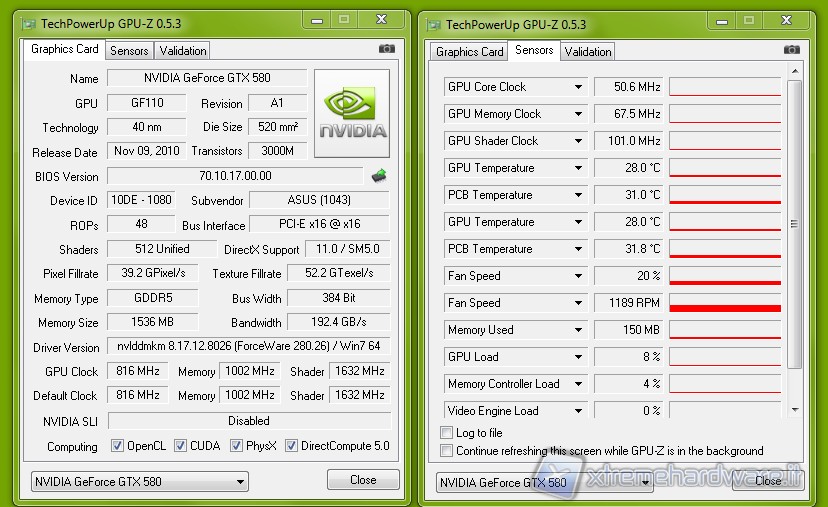
Task: Click the camera screenshot icon in Graphics Card window
Action: coord(386,49)
